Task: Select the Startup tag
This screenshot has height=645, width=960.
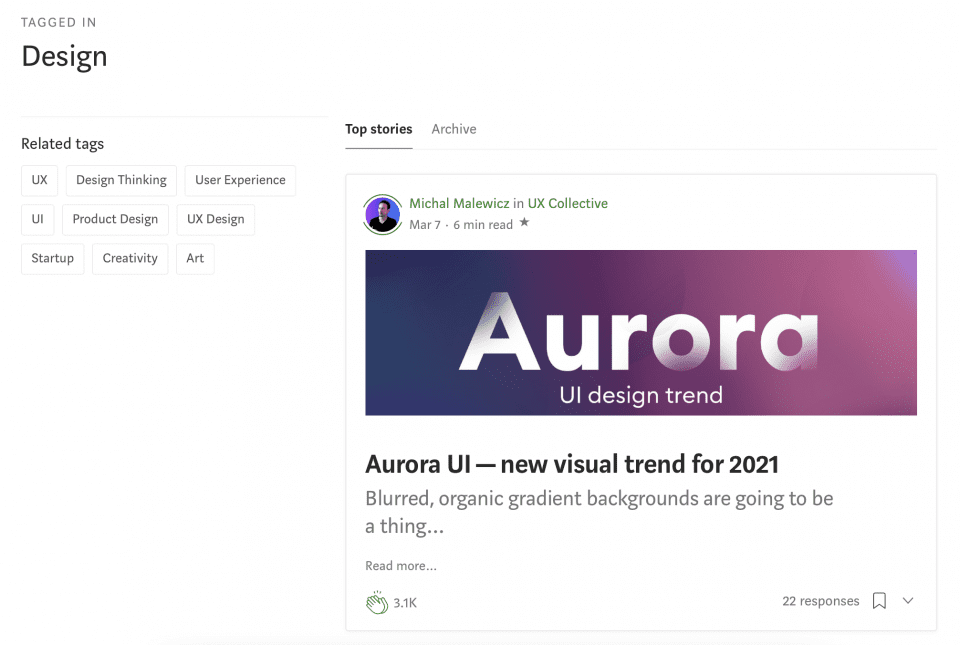Action: (52, 258)
